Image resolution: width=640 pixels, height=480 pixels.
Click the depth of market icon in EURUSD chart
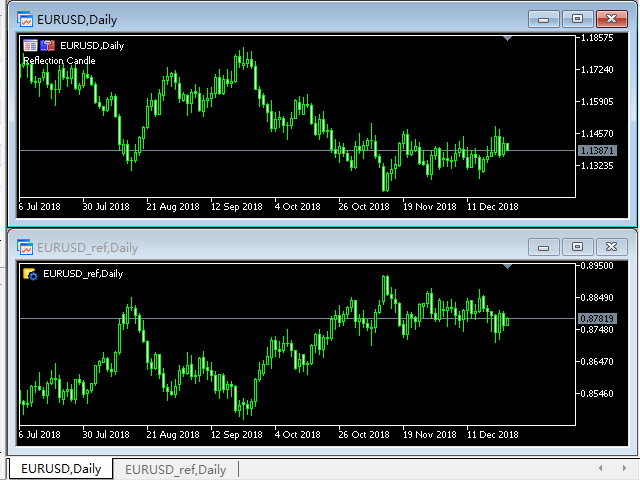(x=30, y=45)
